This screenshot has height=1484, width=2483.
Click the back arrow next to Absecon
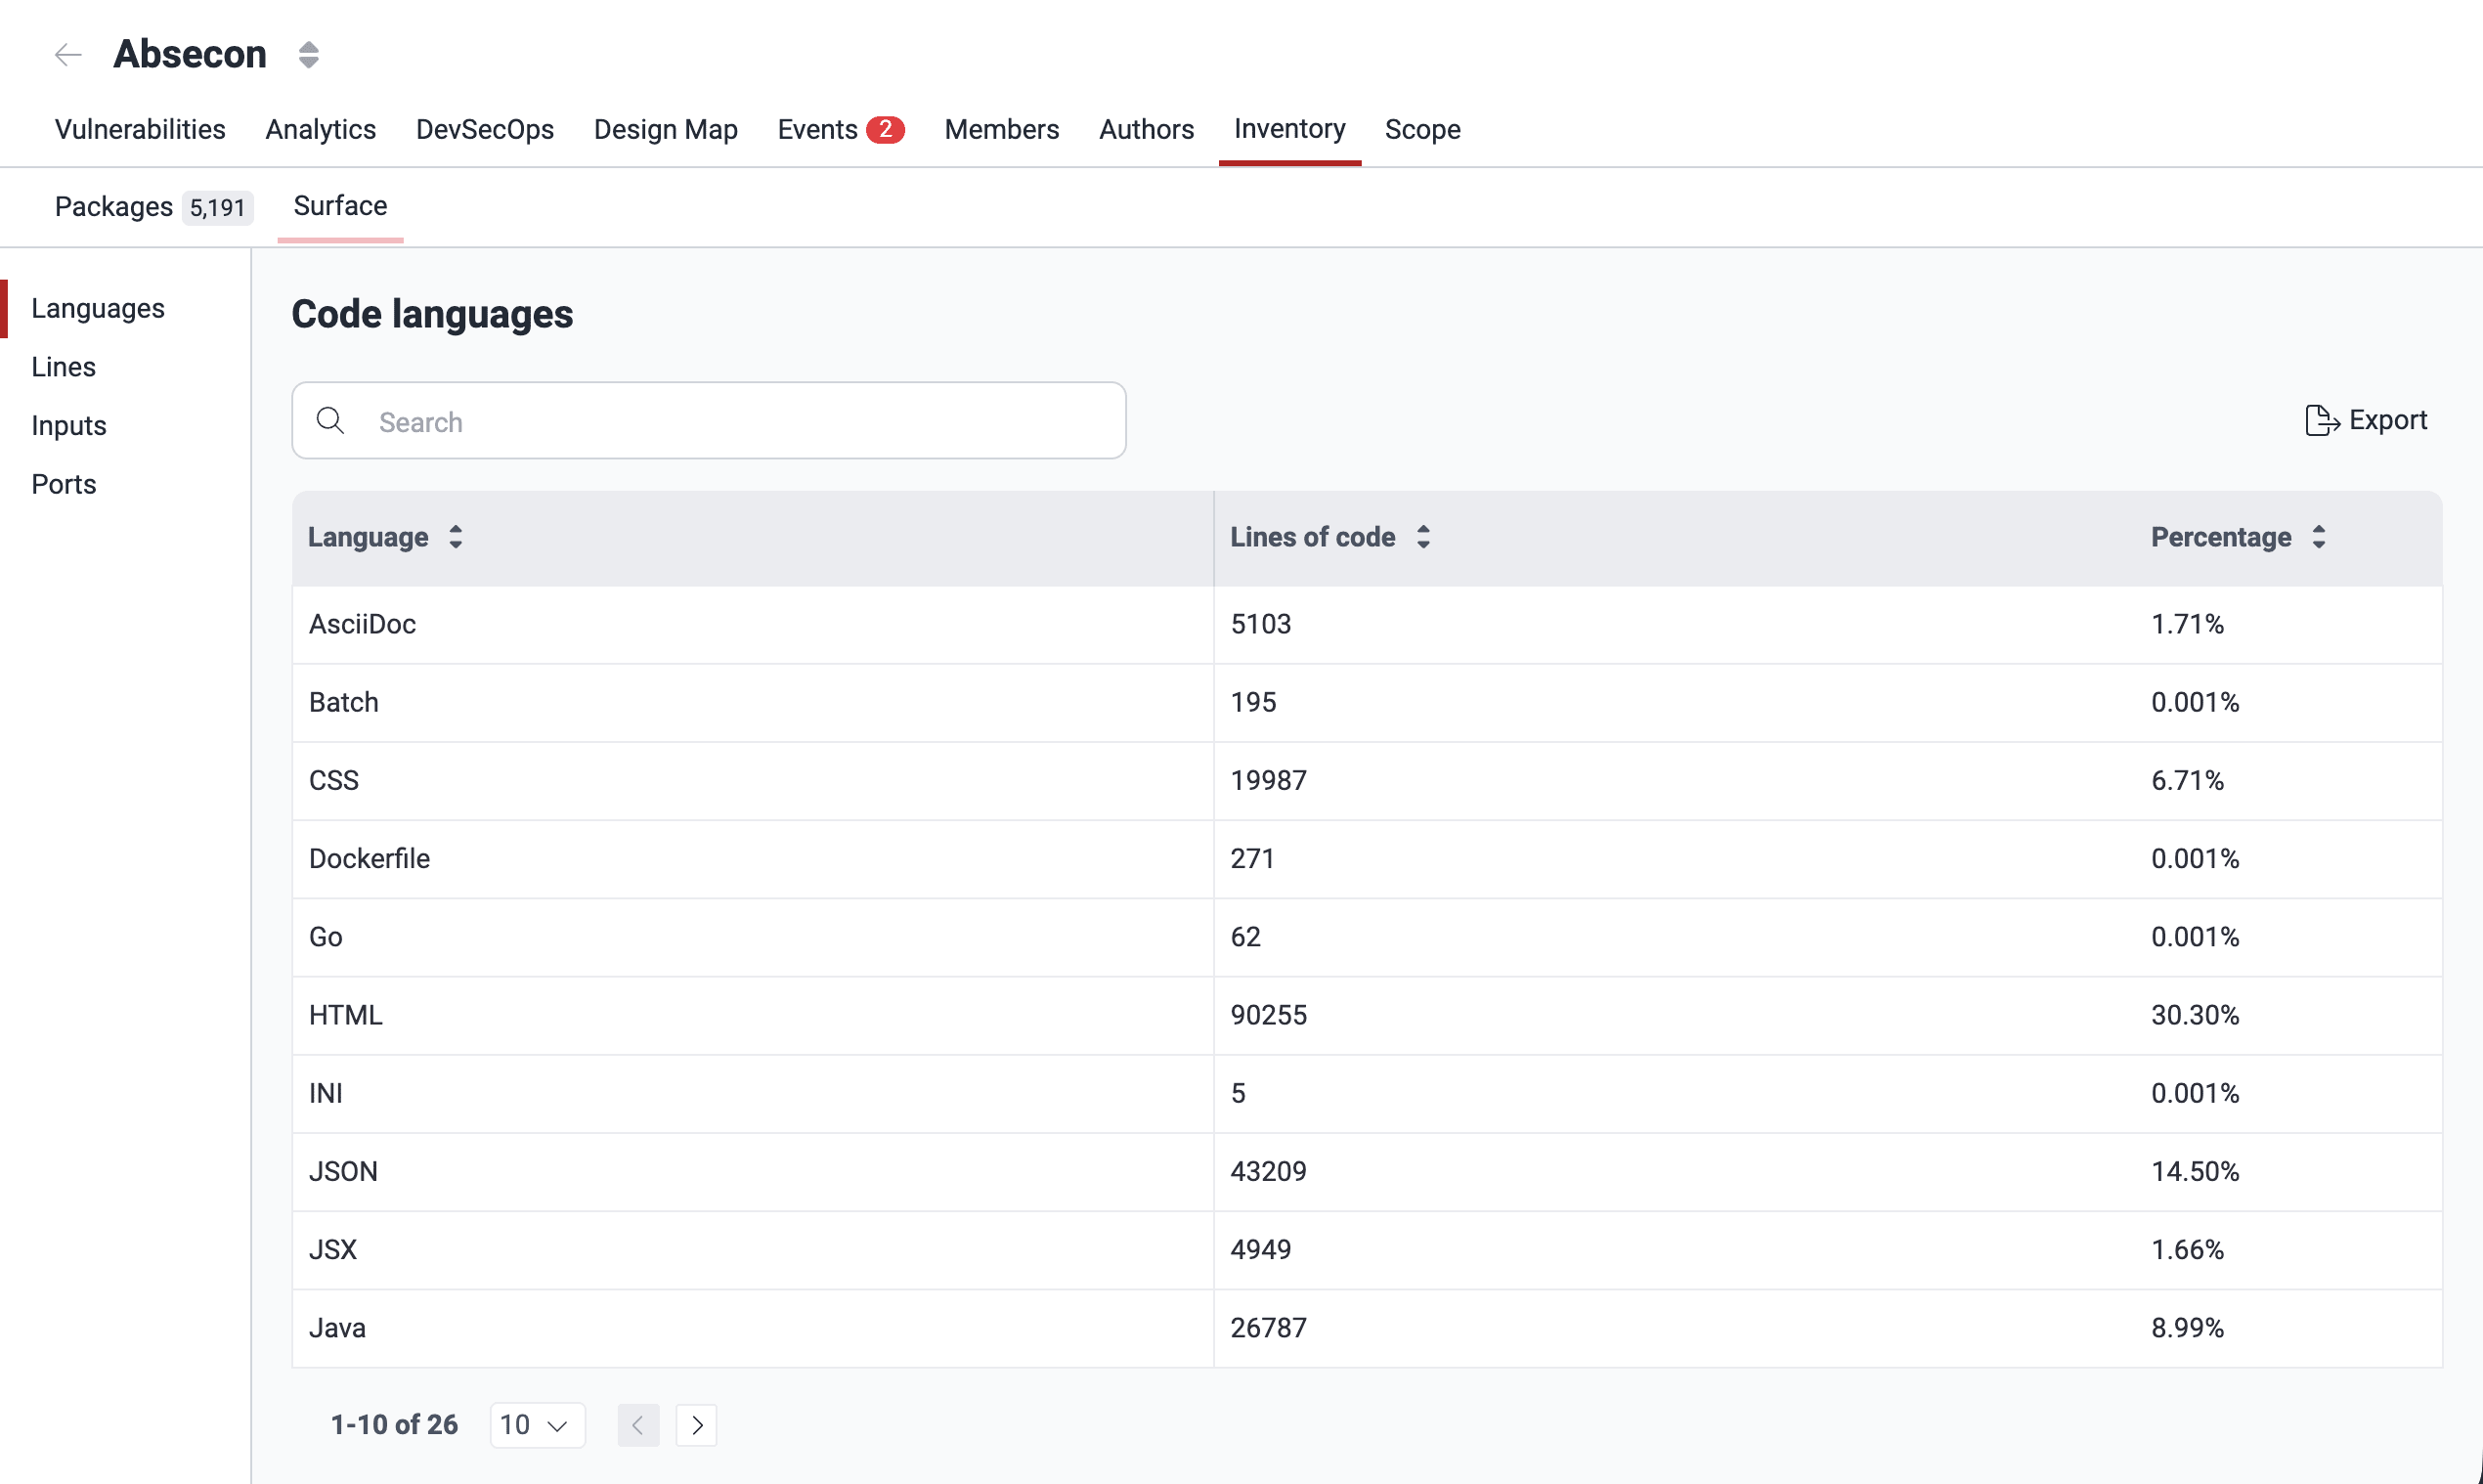[67, 54]
